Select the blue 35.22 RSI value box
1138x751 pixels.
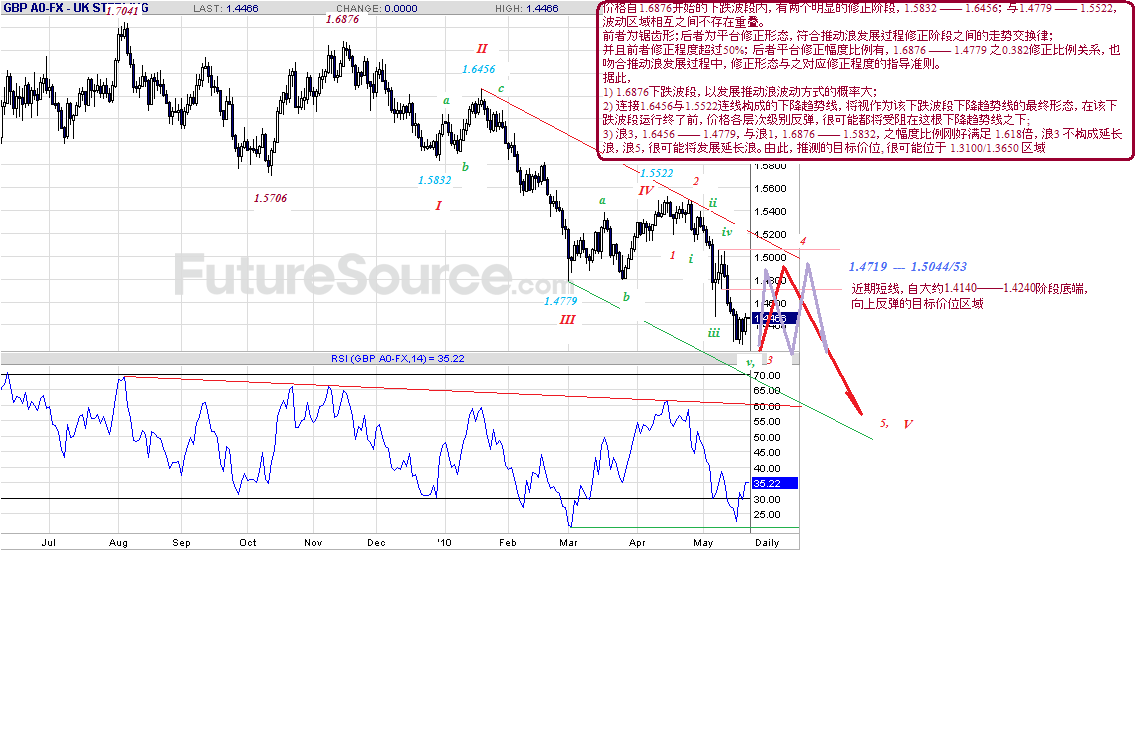tap(774, 483)
